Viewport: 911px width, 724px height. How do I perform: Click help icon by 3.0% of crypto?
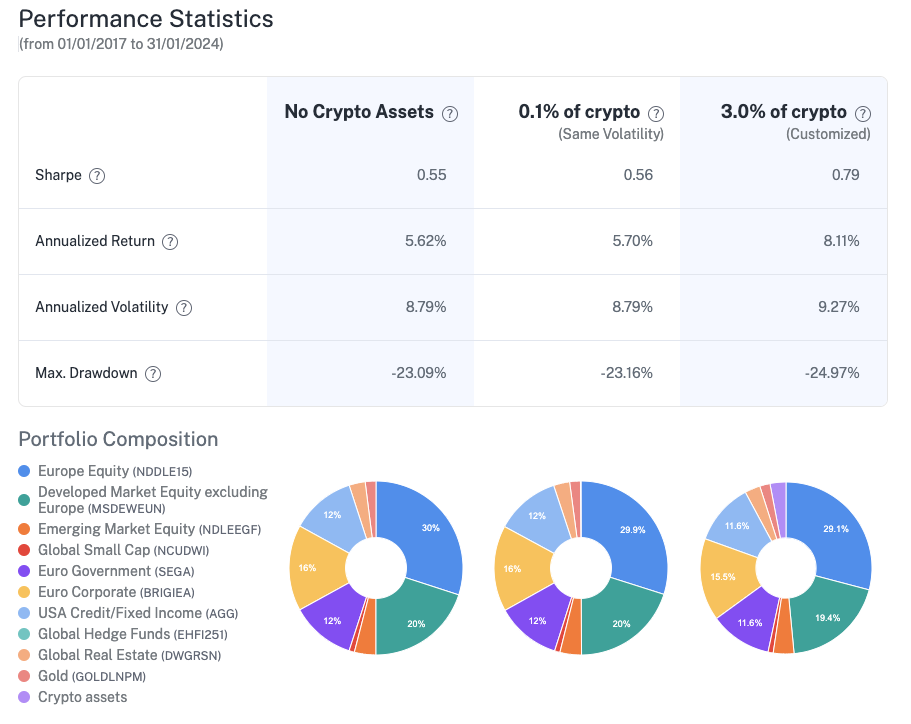coord(863,113)
